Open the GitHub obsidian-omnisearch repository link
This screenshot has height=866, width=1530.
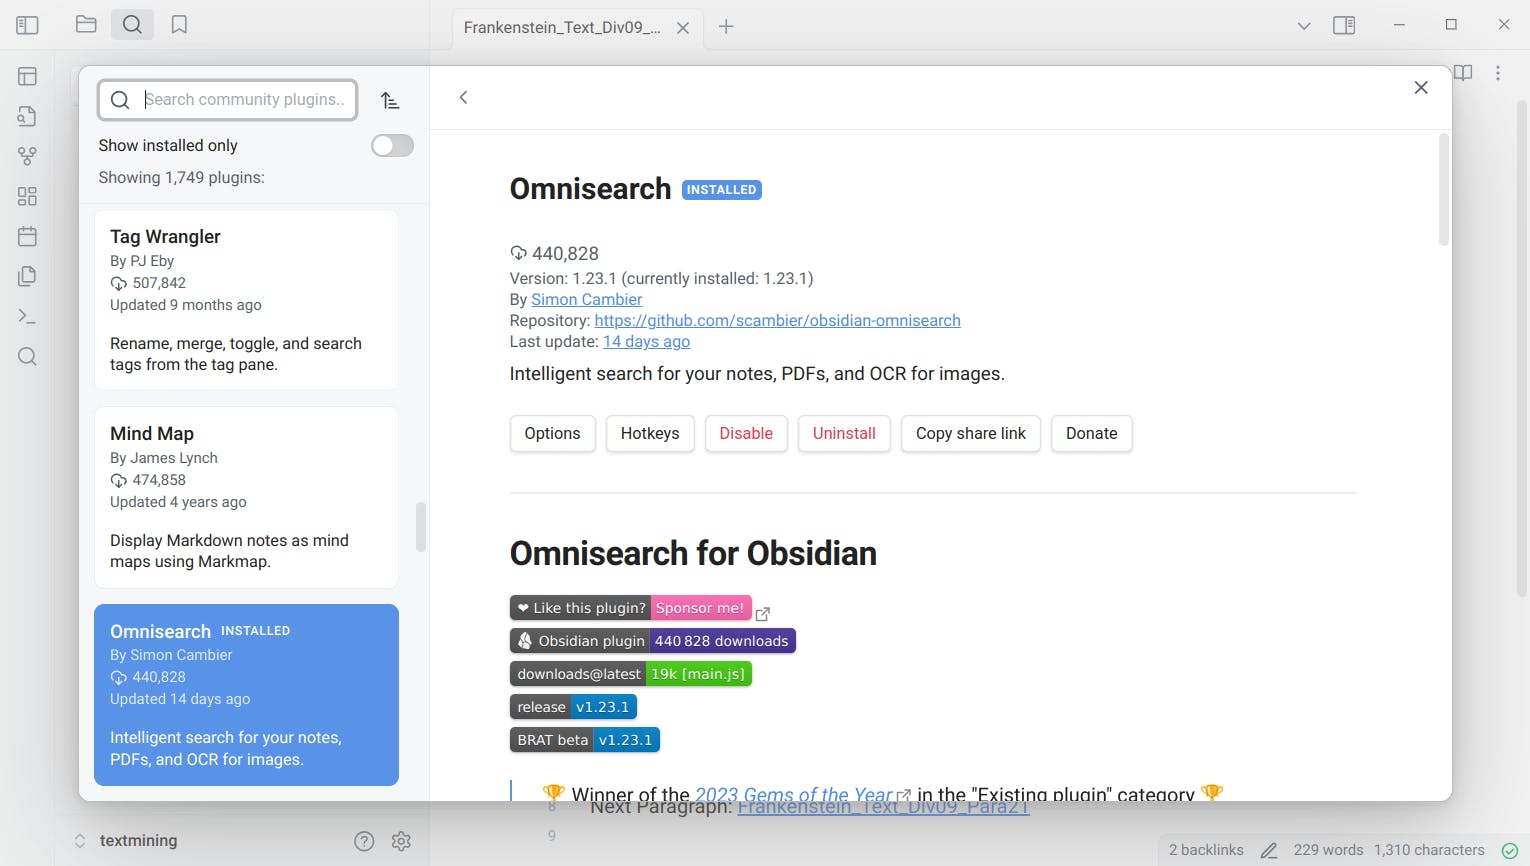(777, 321)
